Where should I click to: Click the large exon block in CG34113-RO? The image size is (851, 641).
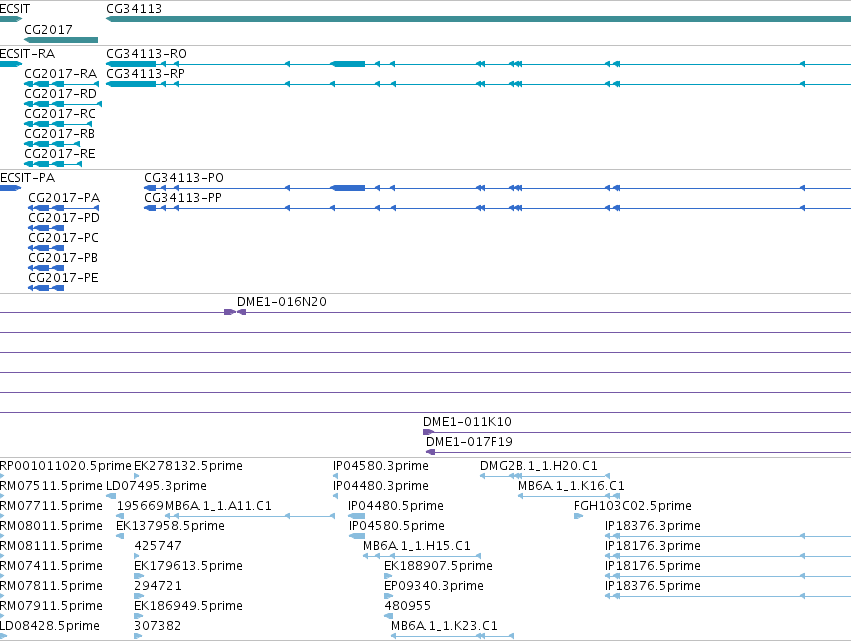pyautogui.click(x=348, y=64)
